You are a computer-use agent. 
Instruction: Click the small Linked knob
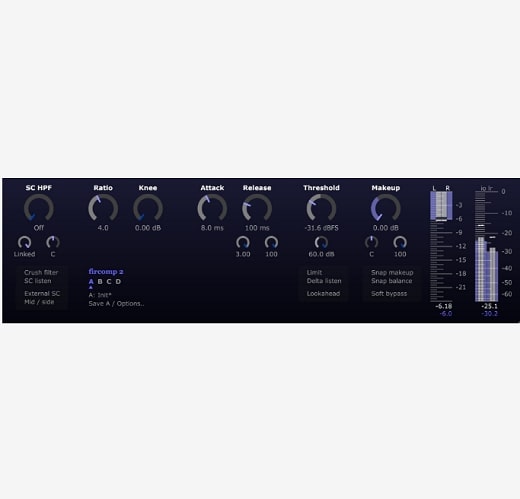(24, 242)
